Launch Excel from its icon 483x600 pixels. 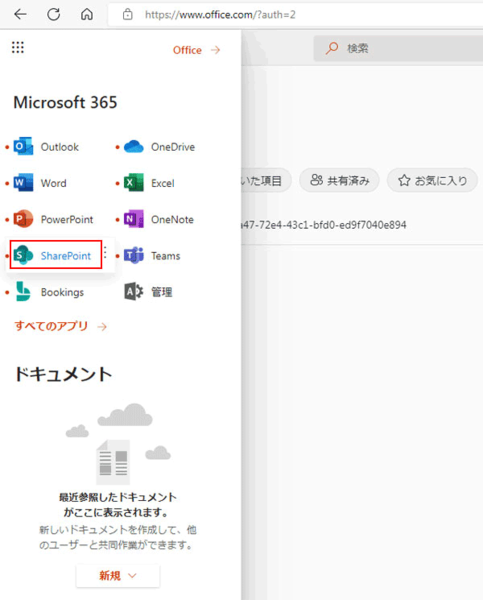(134, 183)
